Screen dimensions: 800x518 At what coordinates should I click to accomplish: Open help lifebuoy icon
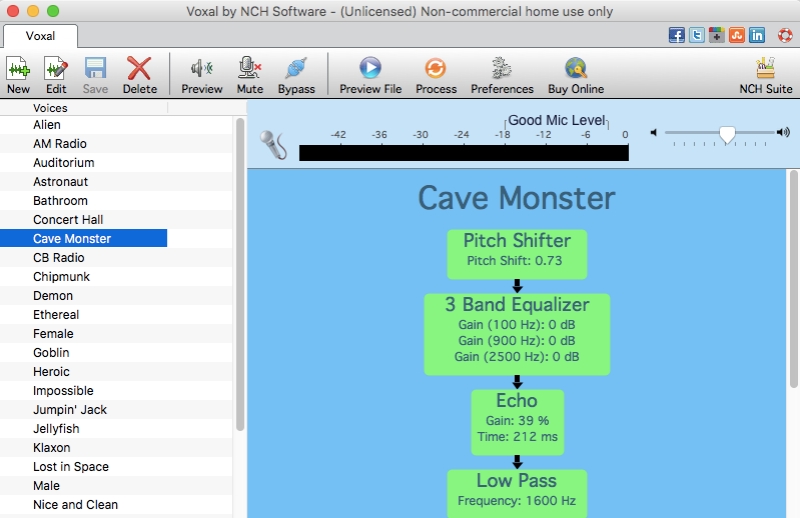tap(785, 35)
